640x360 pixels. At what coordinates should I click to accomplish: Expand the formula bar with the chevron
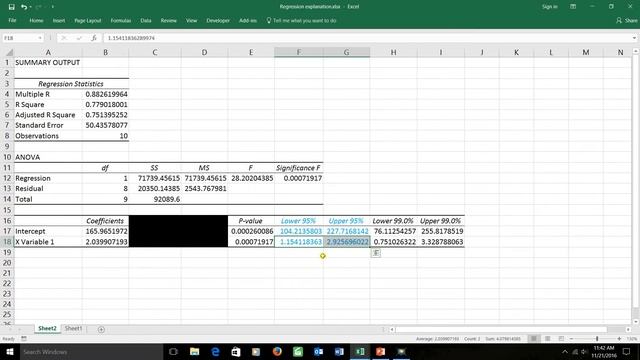pos(634,38)
